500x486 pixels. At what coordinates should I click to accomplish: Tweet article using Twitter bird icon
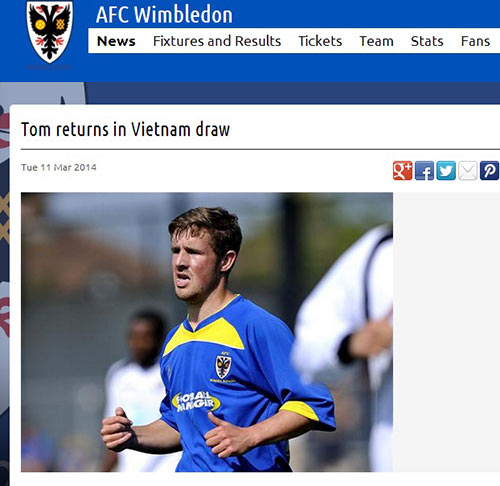[446, 171]
